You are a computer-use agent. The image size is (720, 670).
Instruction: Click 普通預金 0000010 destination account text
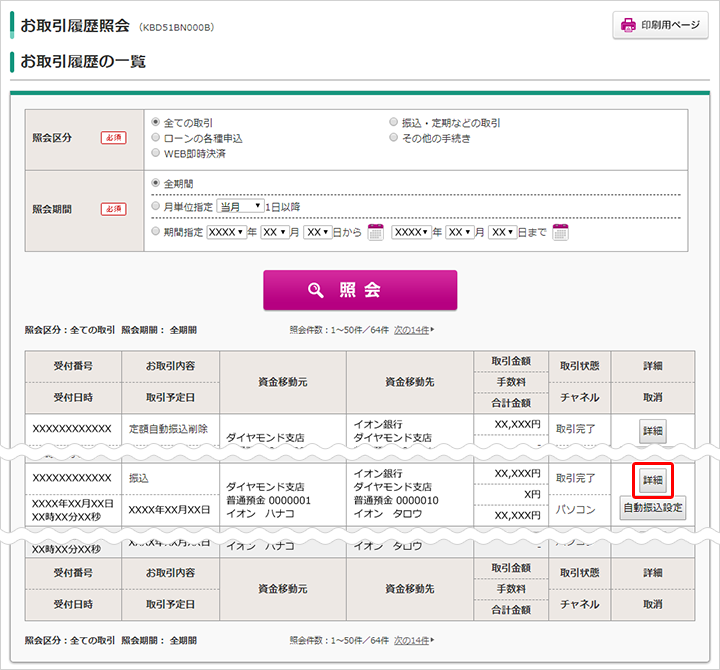396,501
